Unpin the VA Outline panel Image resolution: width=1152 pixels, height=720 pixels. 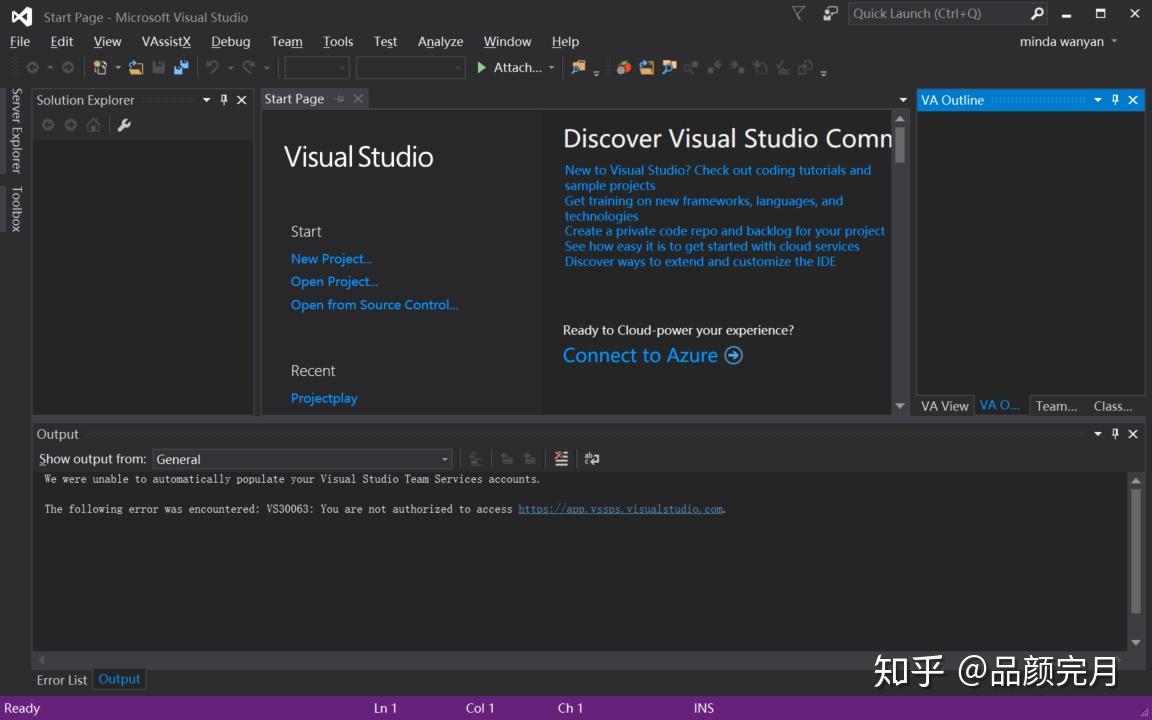[1115, 100]
